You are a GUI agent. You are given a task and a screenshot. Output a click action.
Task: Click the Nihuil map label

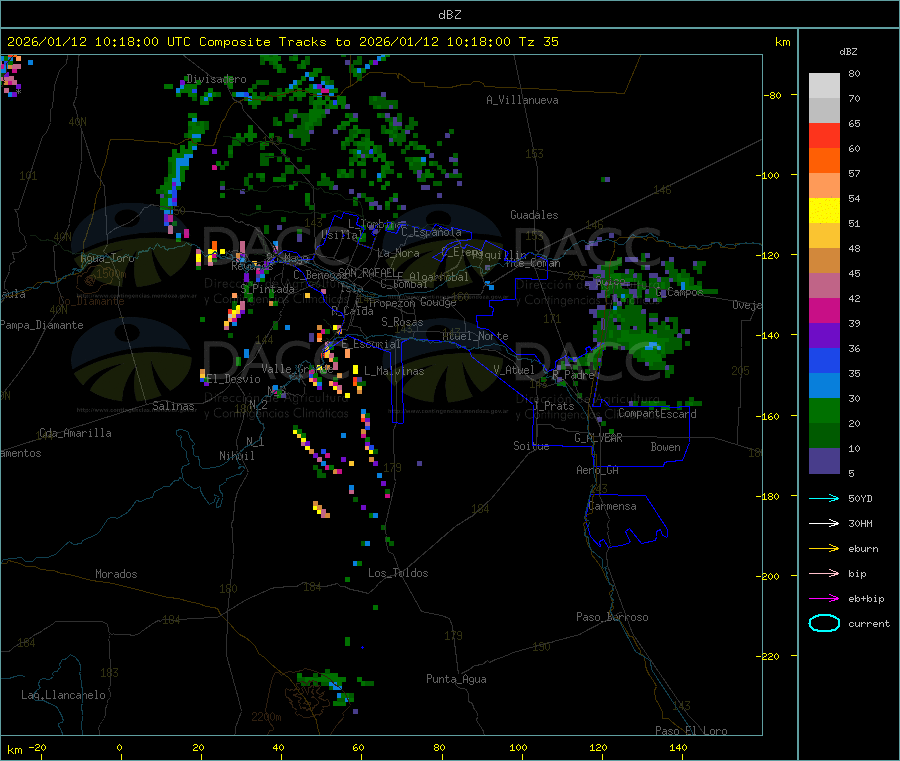(236, 456)
